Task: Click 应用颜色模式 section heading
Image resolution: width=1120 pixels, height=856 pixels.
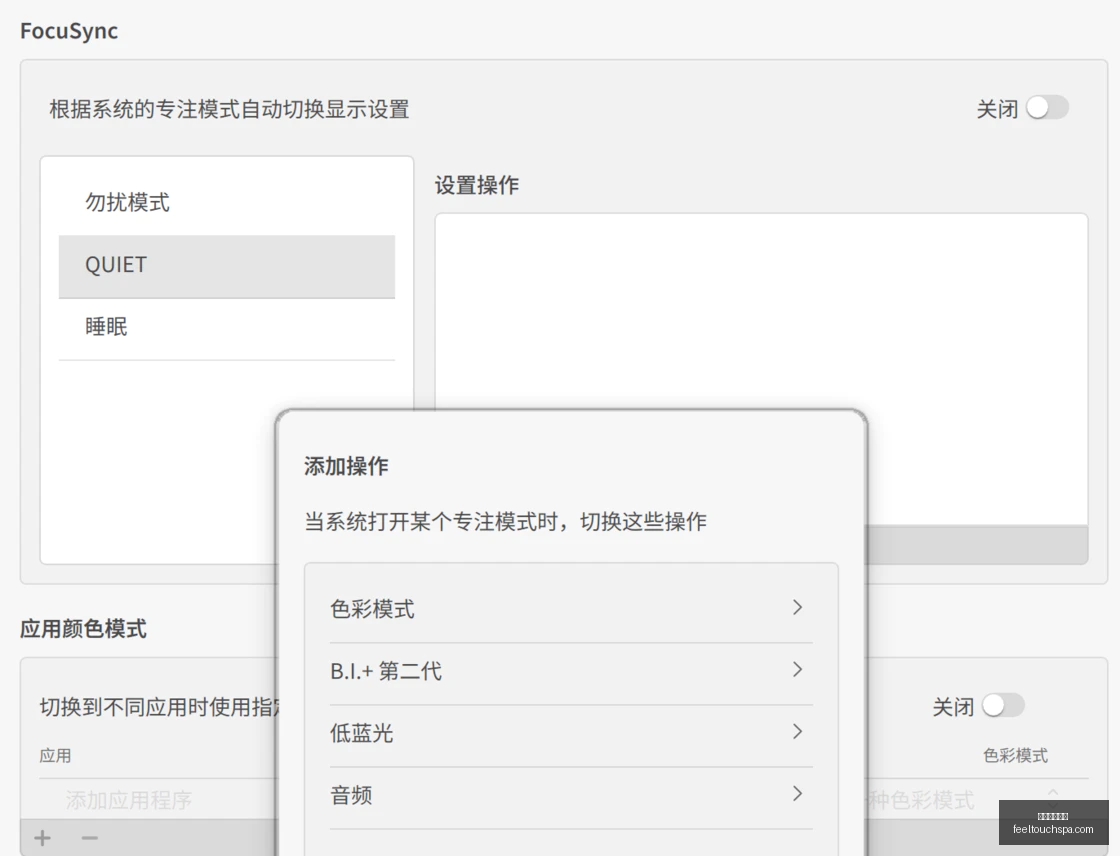Action: [x=84, y=629]
